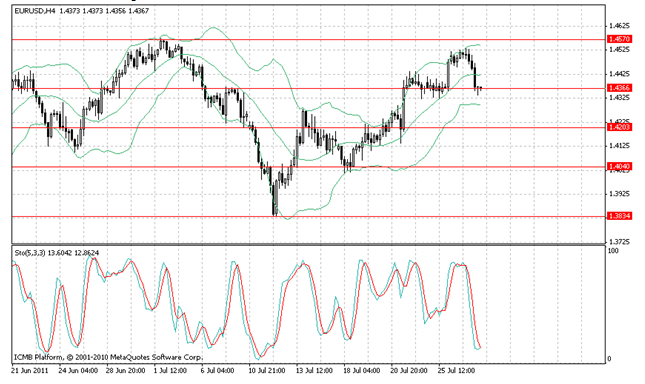Viewport: 645px width, 384px height.
Task: Click the 1.4325 price axis label
Action: 619,97
